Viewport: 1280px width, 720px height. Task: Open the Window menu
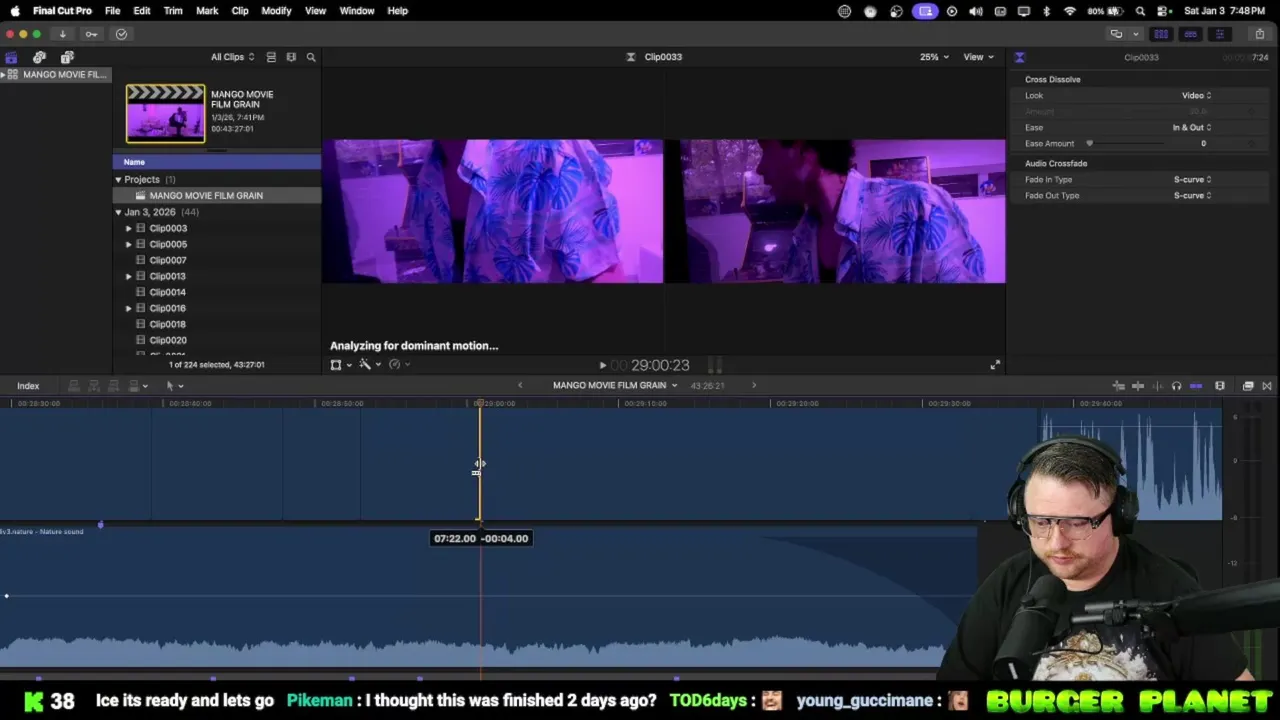click(357, 11)
